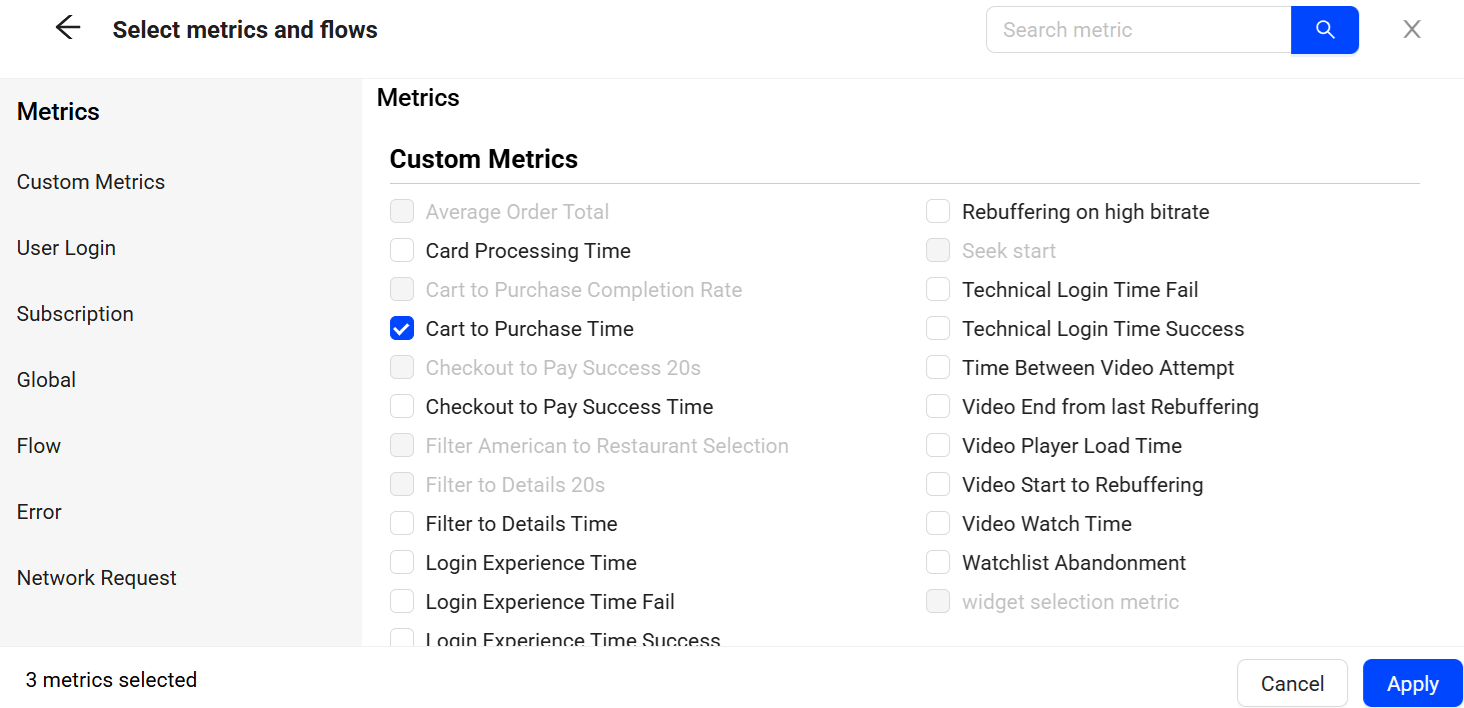
Task: Select Technical Login Time Fail checkbox
Action: tap(938, 290)
